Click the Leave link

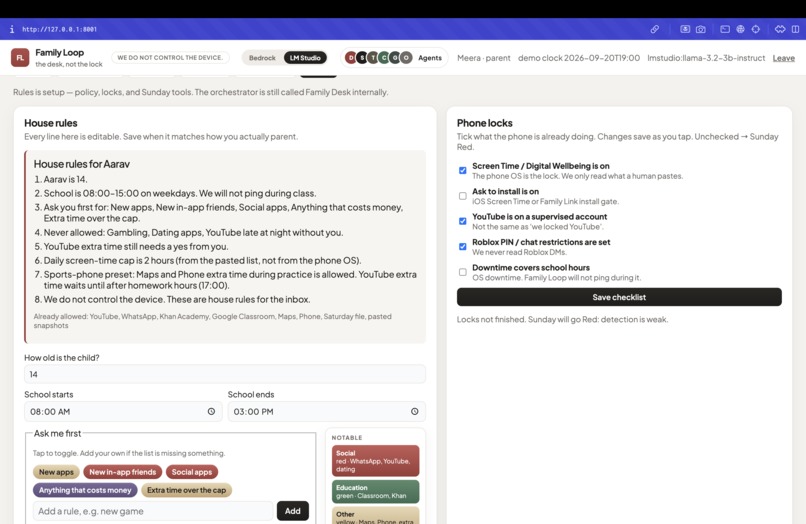click(783, 58)
